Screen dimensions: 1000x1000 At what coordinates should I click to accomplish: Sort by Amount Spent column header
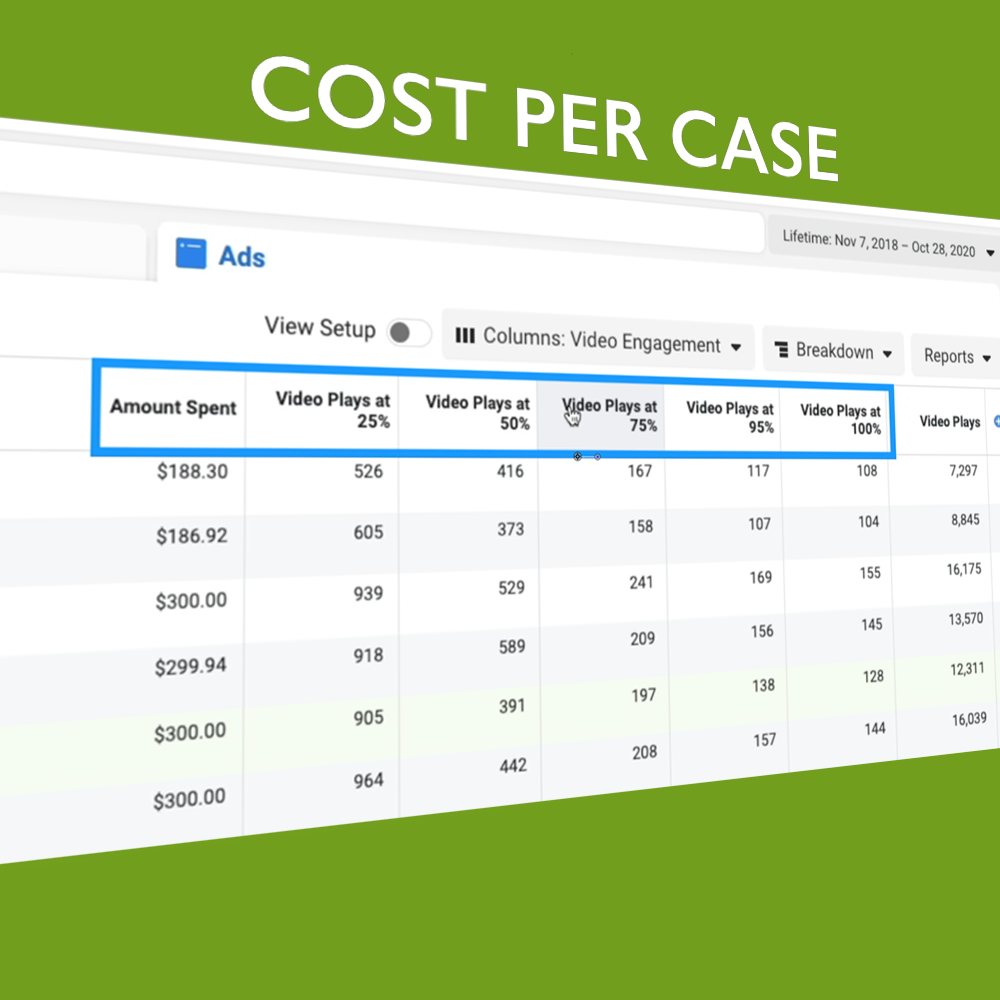173,407
